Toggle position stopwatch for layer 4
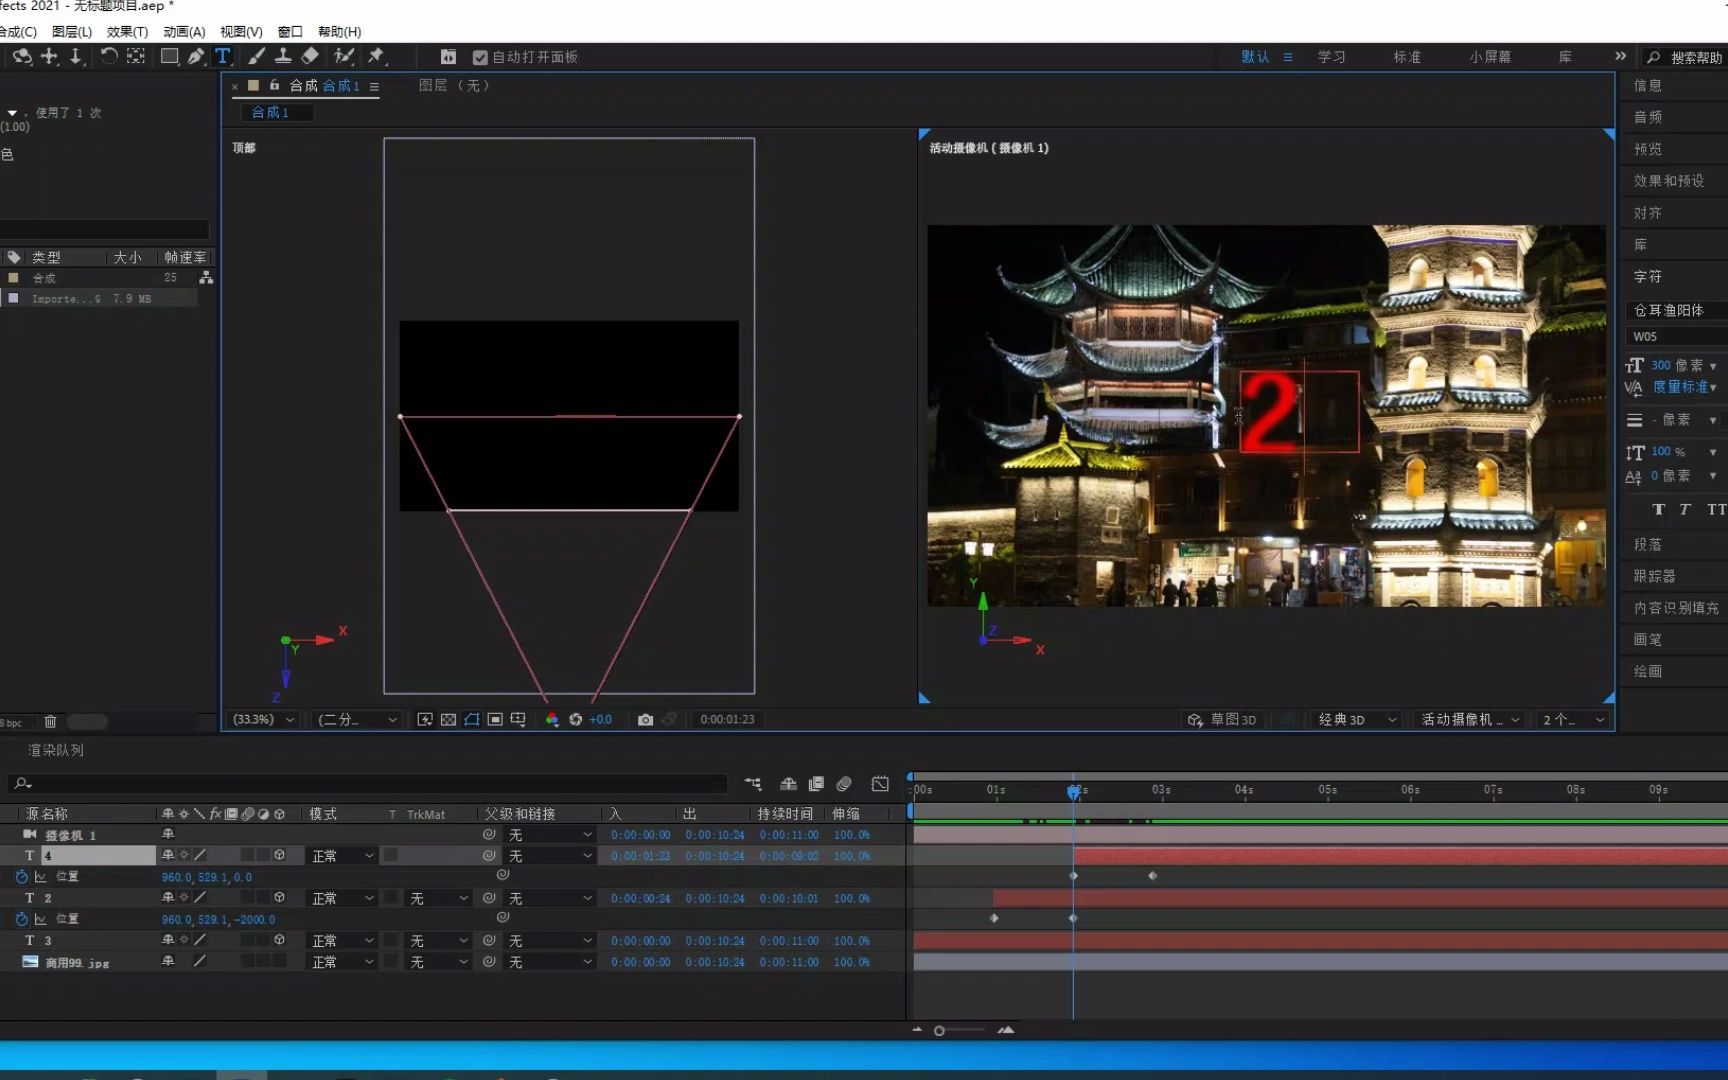 pos(21,877)
